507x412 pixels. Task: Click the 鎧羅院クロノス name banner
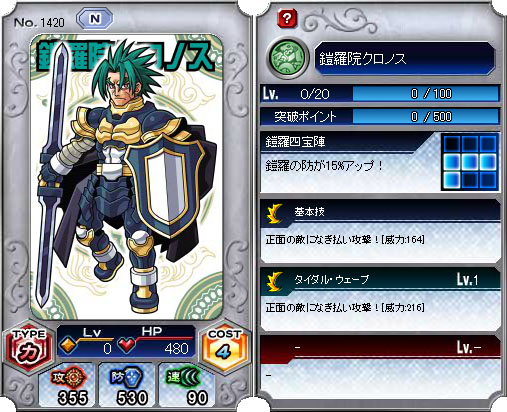pyautogui.click(x=405, y=59)
